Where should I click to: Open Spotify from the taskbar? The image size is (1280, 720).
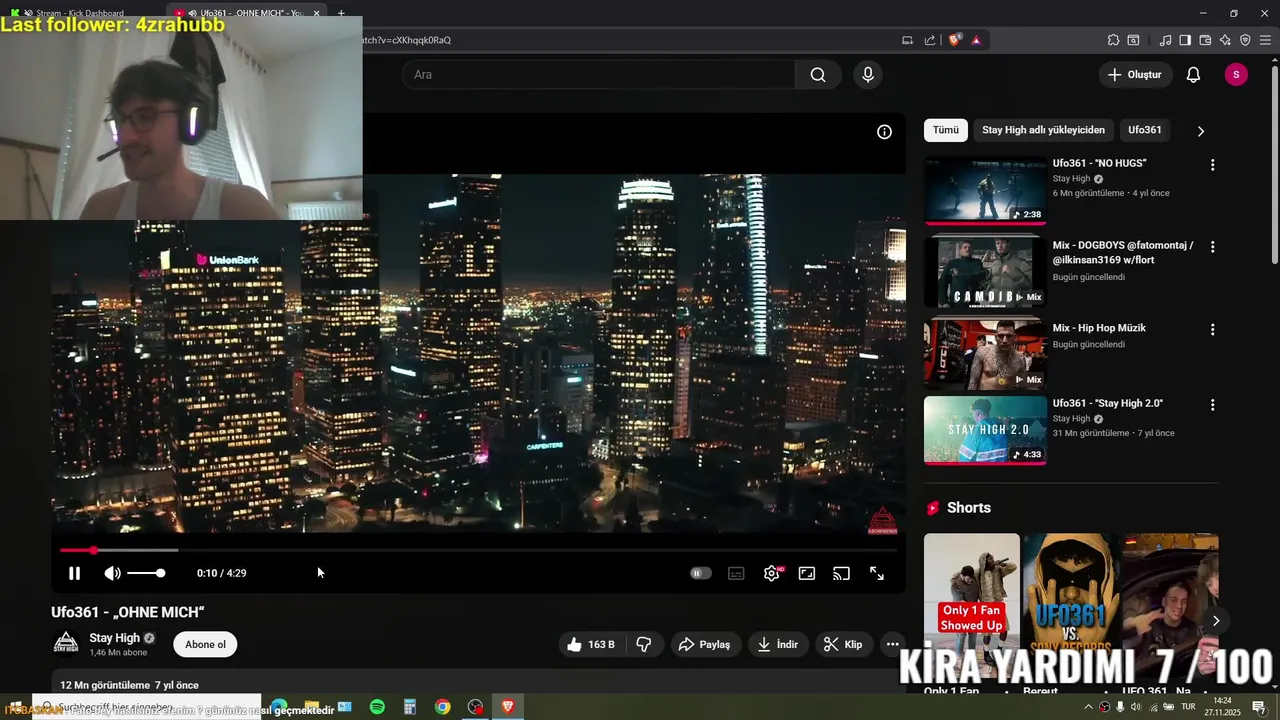coord(377,707)
